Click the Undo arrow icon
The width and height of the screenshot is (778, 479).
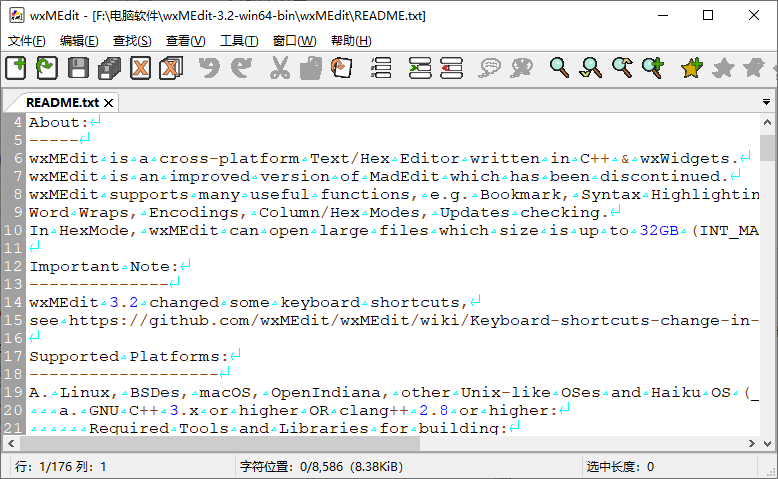[209, 68]
